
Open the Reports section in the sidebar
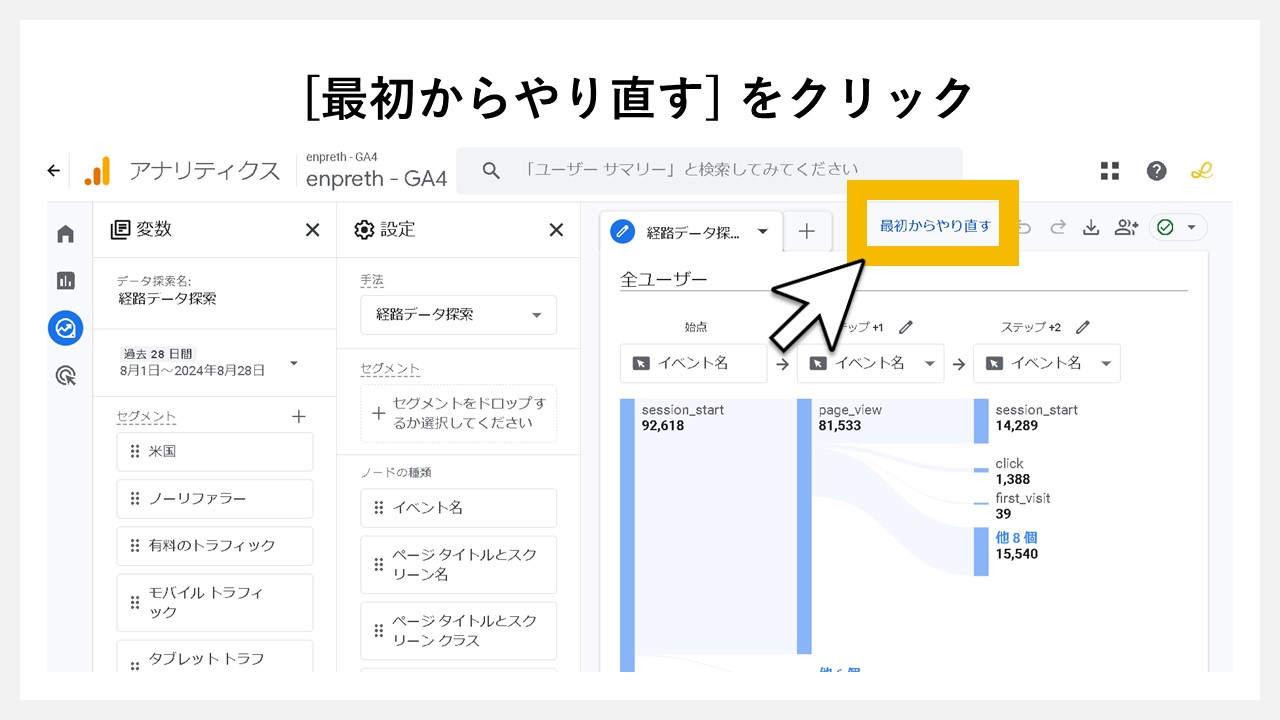pyautogui.click(x=65, y=280)
